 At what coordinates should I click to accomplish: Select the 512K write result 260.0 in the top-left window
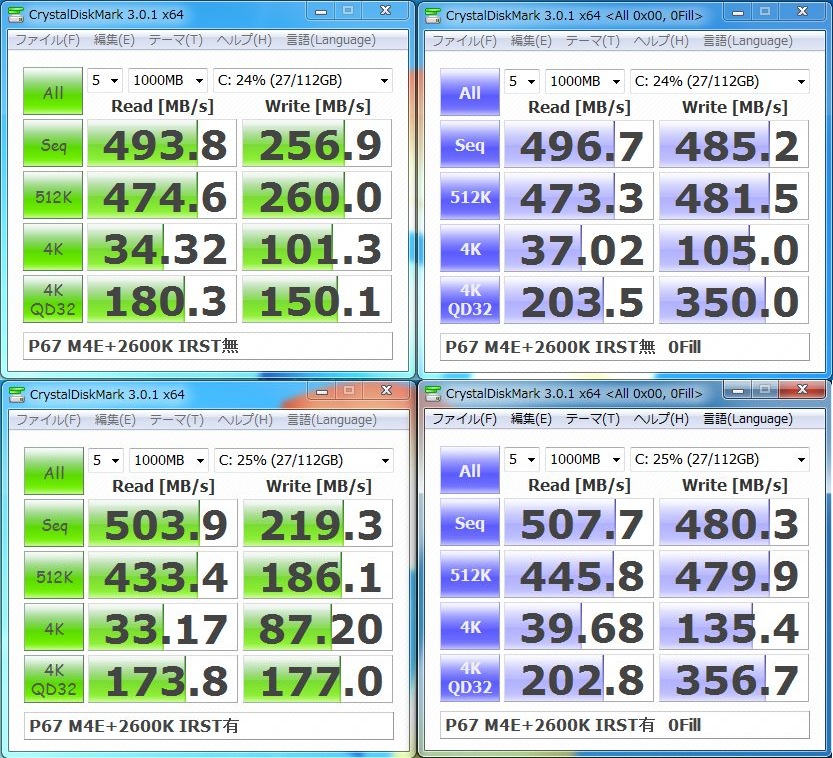(317, 195)
